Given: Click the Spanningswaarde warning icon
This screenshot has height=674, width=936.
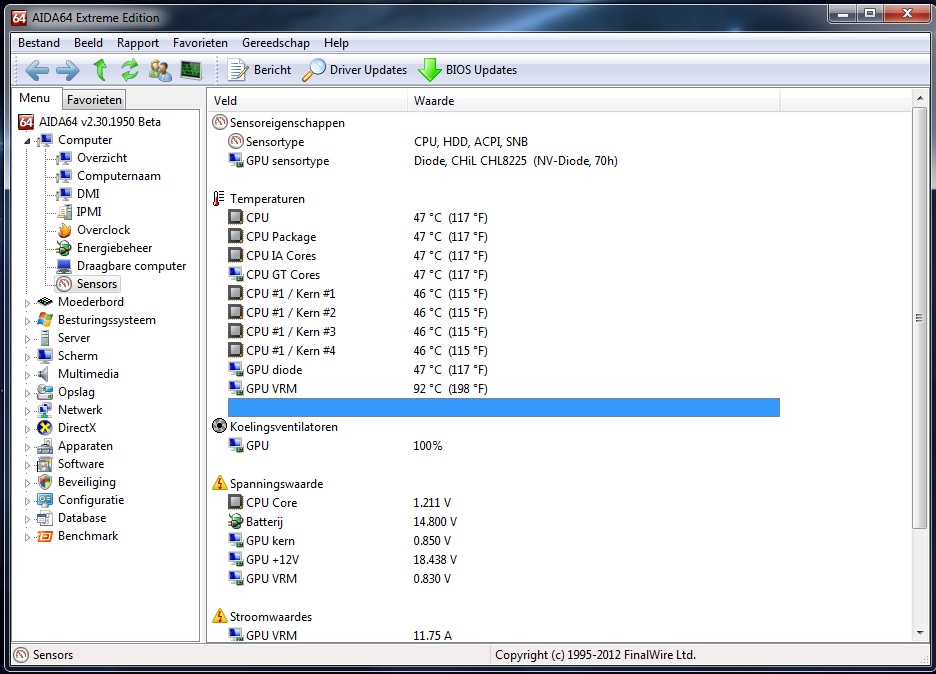Looking at the screenshot, I should point(220,483).
